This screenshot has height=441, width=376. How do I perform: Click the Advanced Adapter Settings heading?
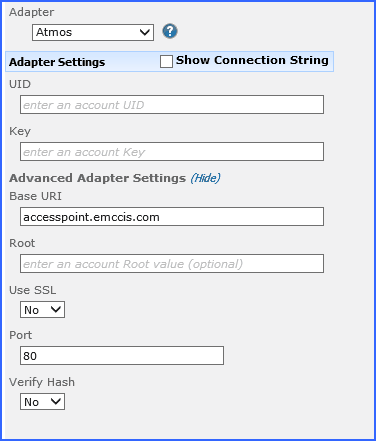click(97, 178)
